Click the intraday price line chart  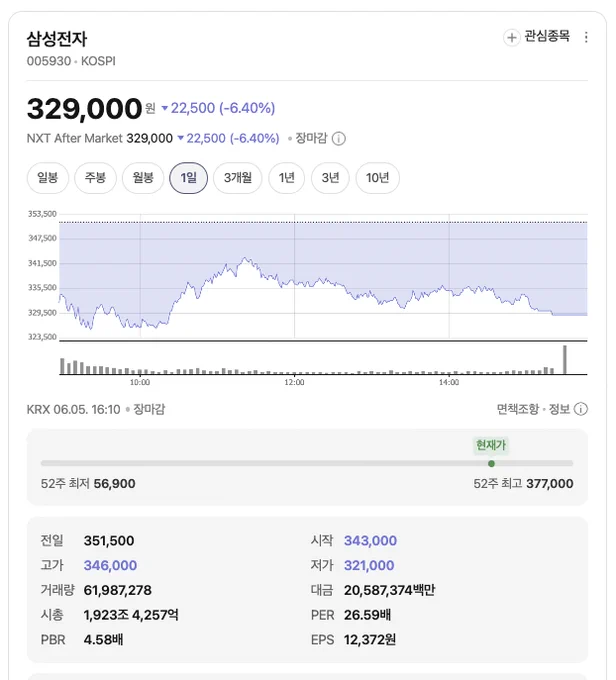[323, 276]
